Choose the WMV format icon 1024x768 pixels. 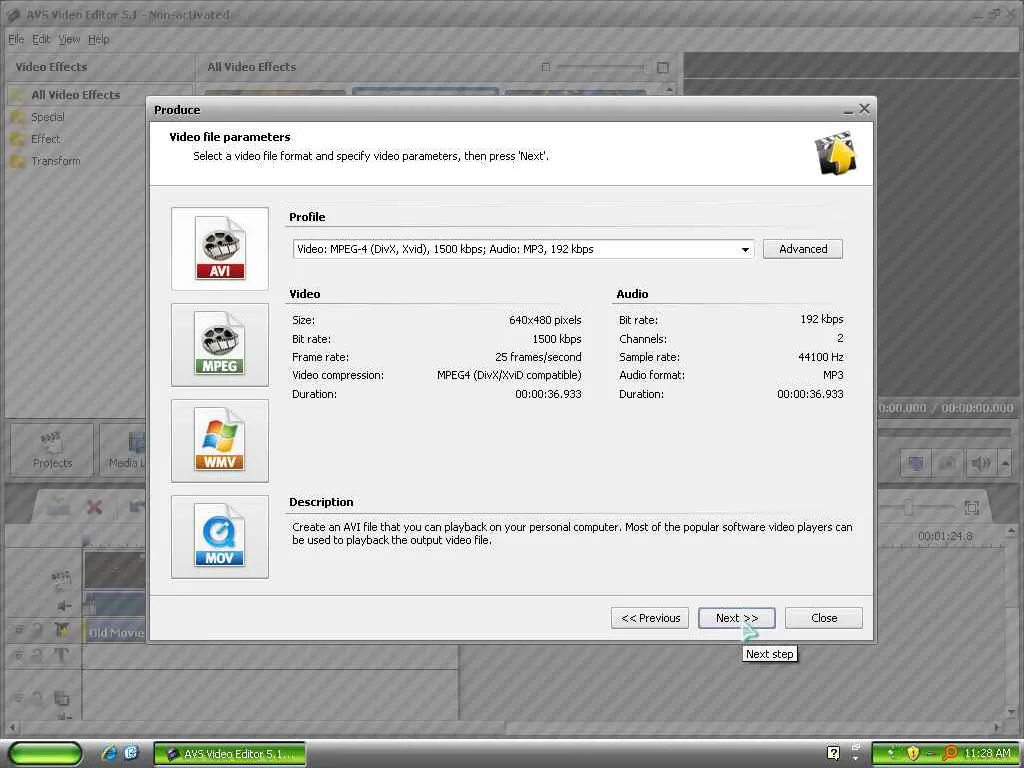pos(220,441)
